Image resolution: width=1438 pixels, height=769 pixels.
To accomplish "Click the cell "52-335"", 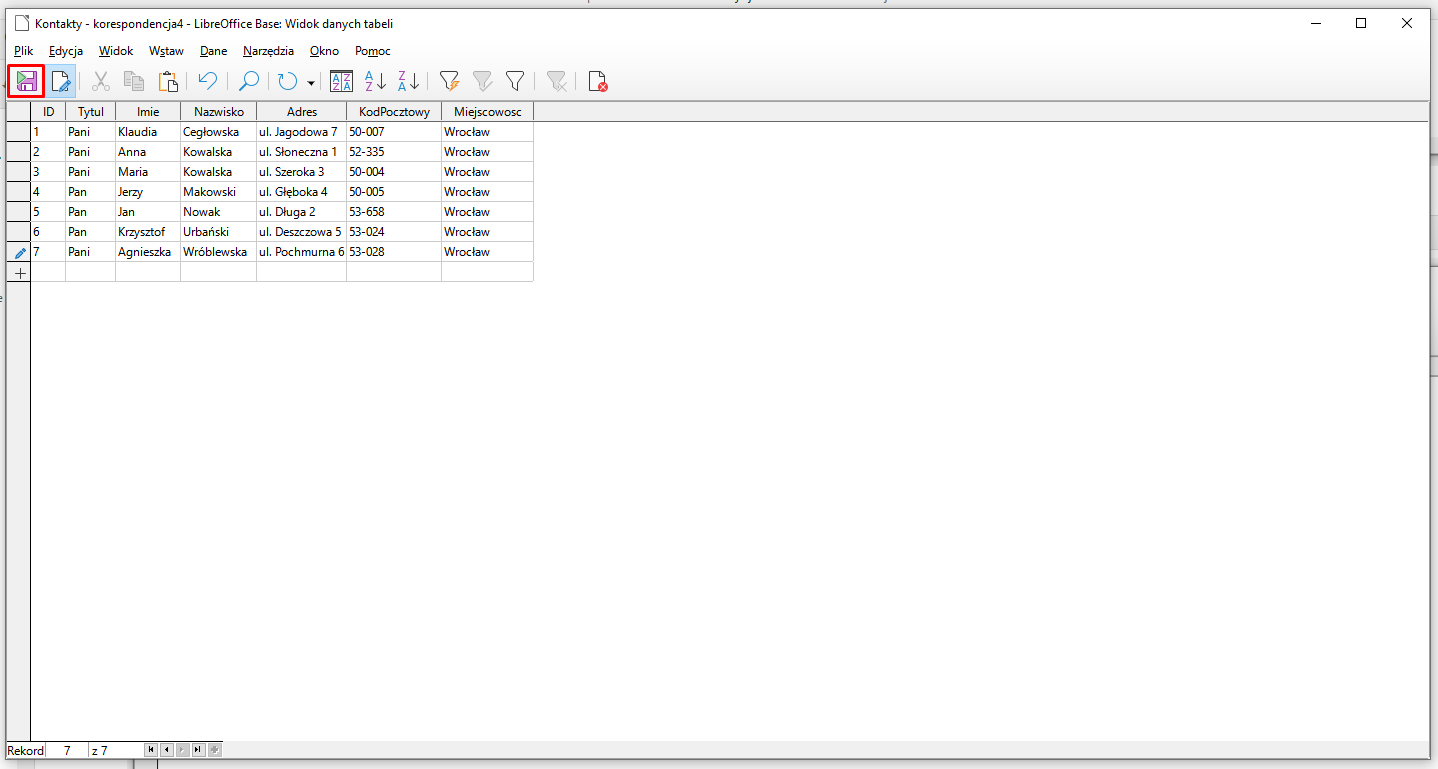I will click(x=394, y=152).
